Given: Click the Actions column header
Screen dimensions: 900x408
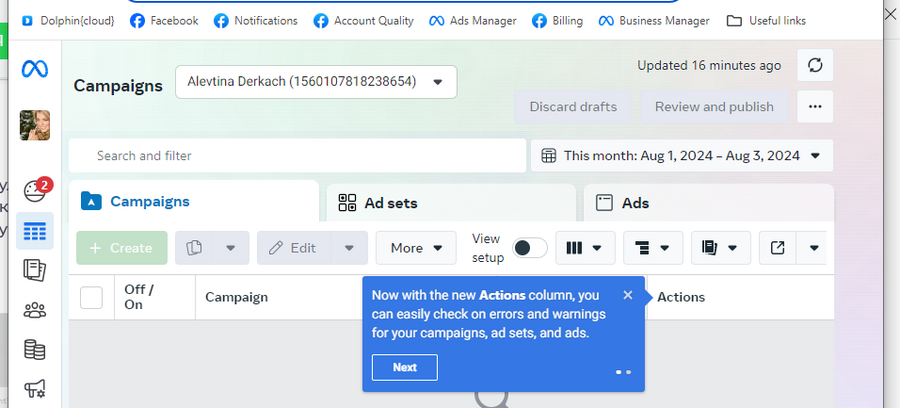Looking at the screenshot, I should (681, 297).
